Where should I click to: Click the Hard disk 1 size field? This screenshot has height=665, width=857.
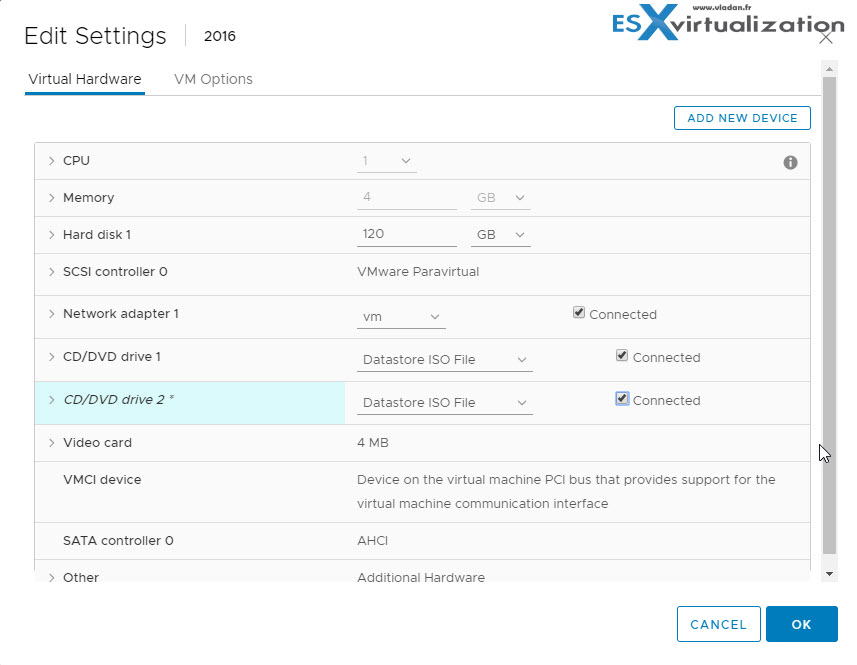pyautogui.click(x=407, y=234)
